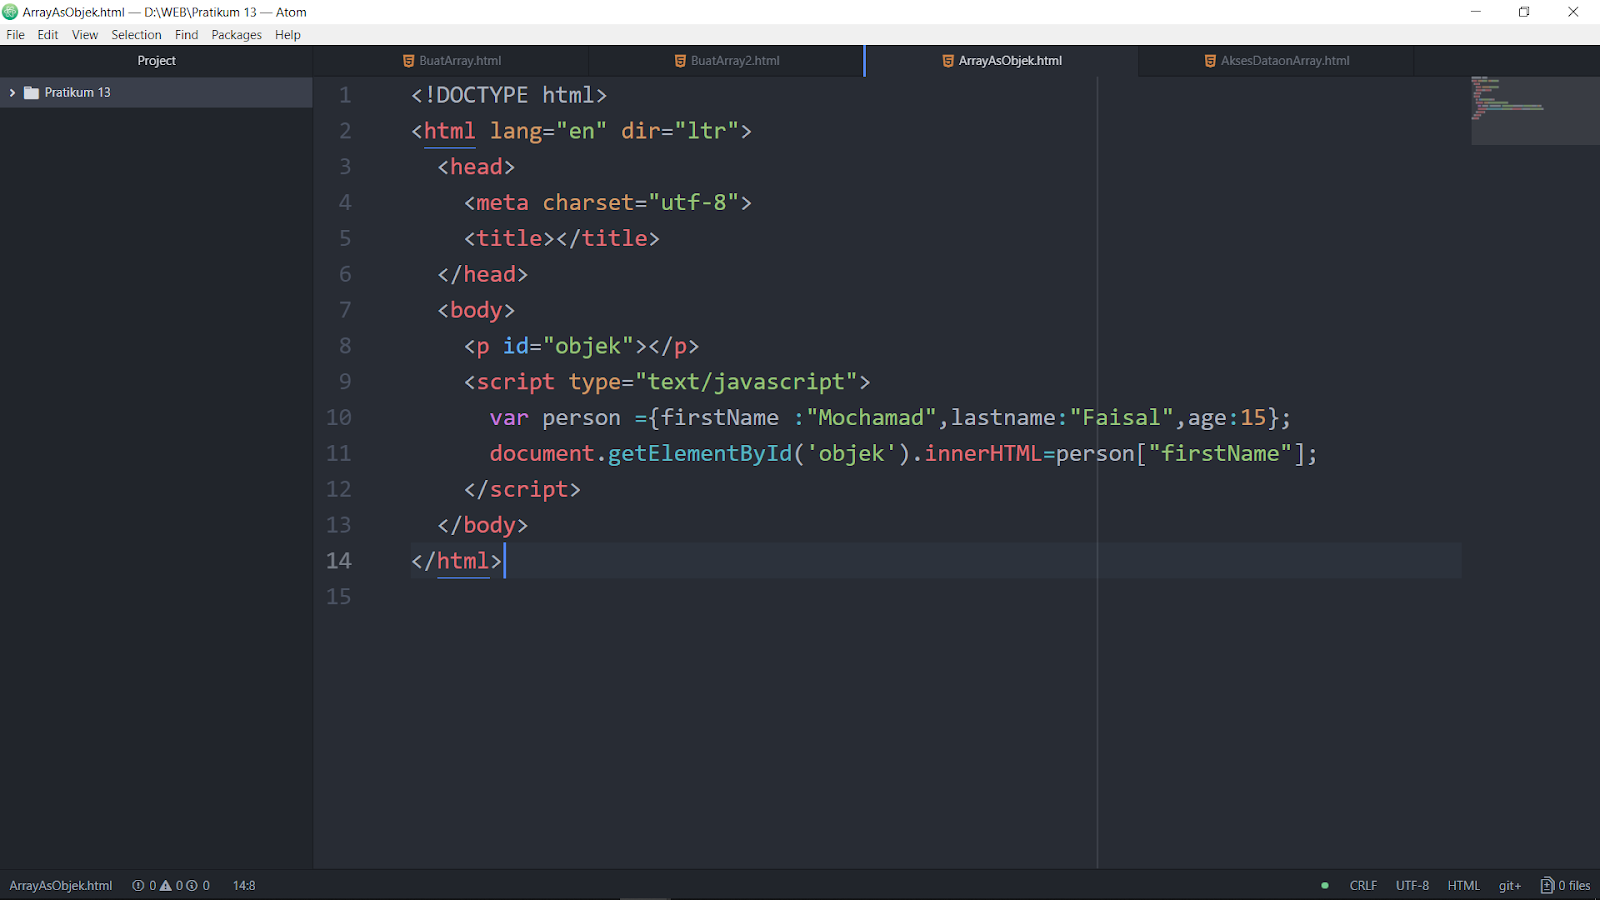Image resolution: width=1600 pixels, height=900 pixels.
Task: Click the HTML5 icon on the BuatArray.html tab
Action: tap(407, 60)
